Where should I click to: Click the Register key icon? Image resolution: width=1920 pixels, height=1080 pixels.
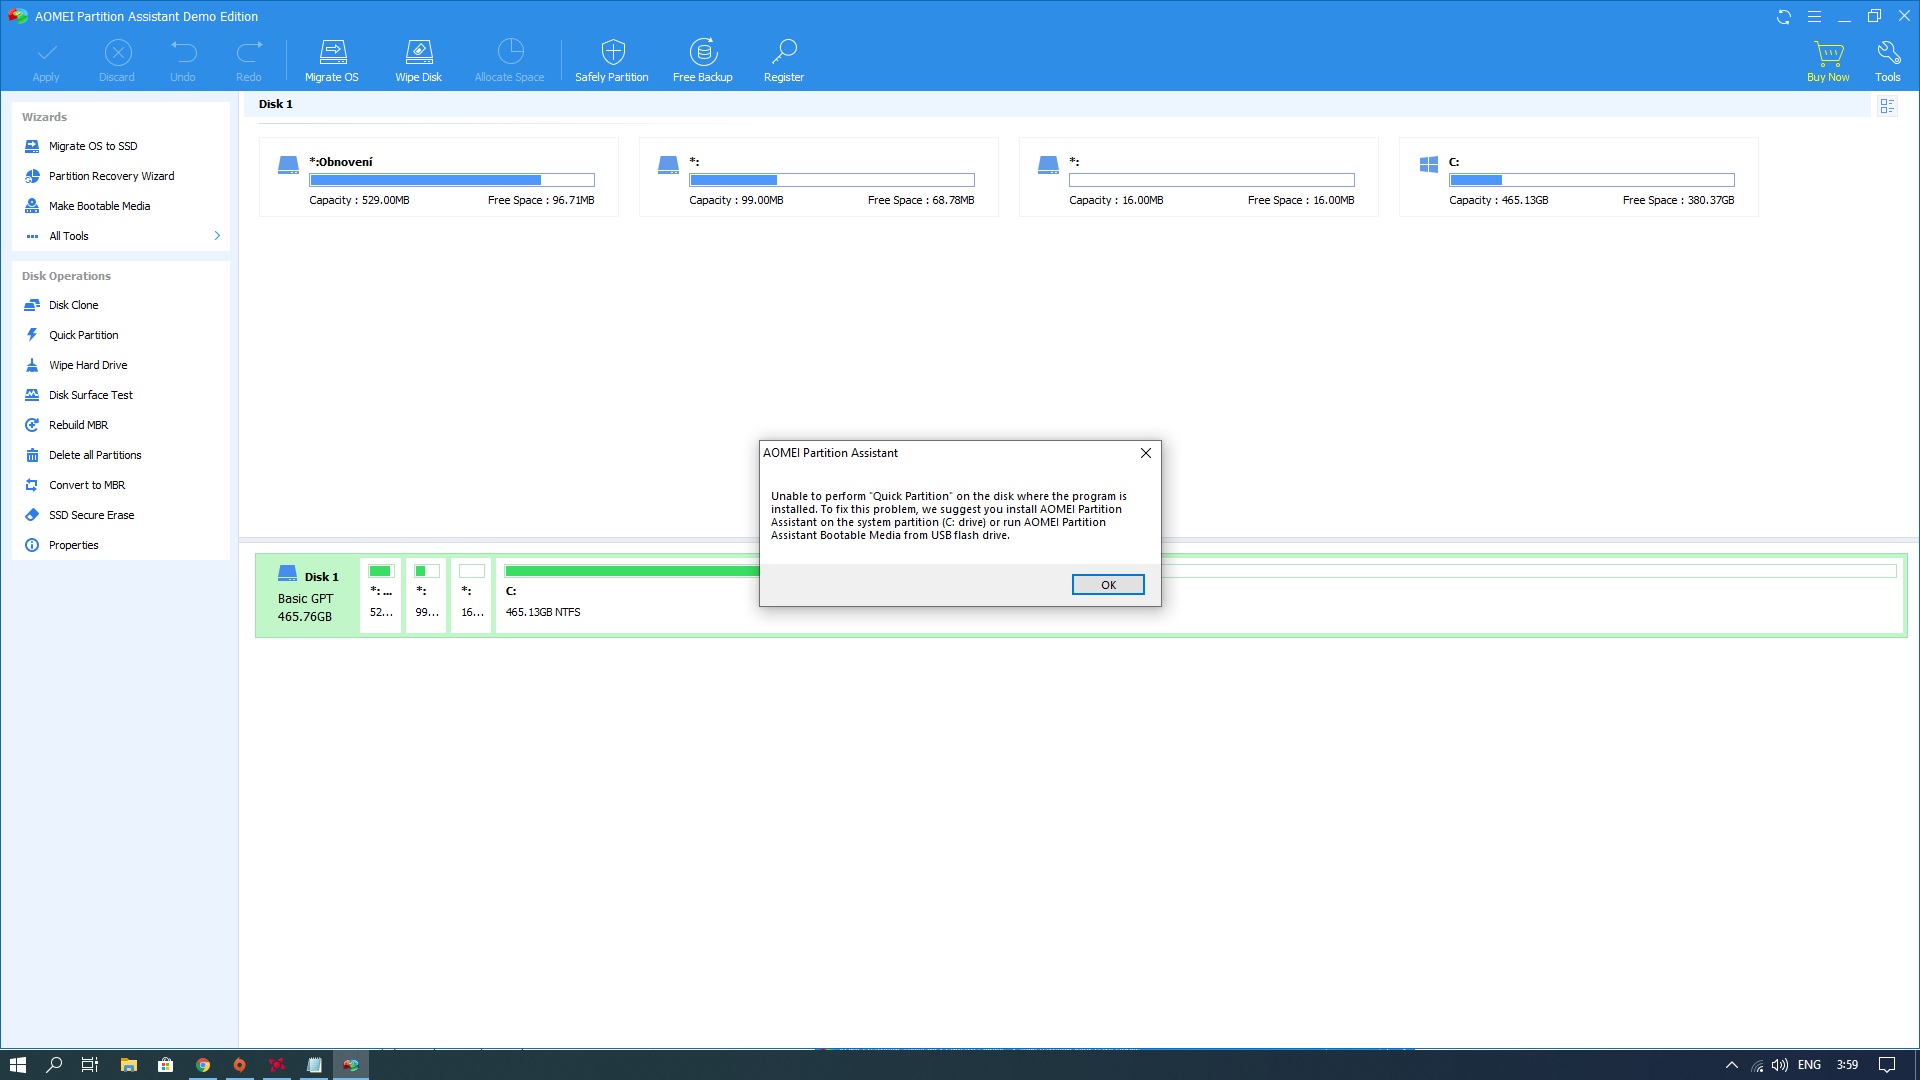(784, 53)
